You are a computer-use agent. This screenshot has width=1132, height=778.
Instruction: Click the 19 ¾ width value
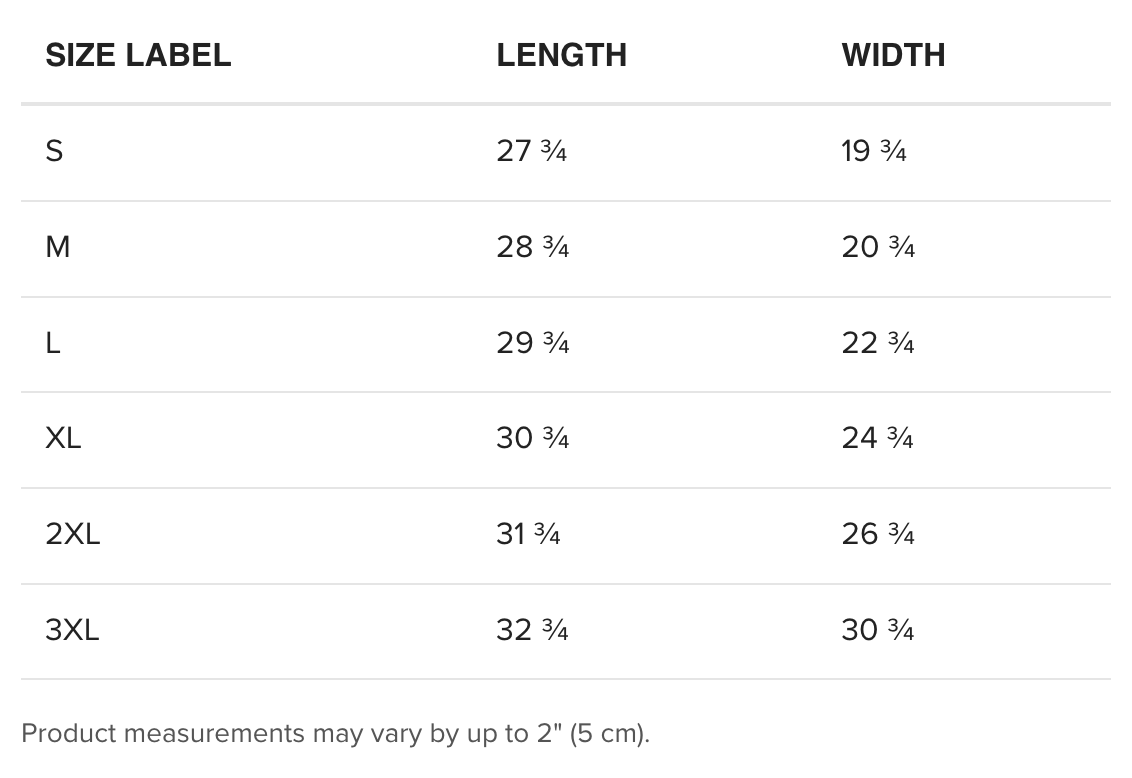tap(874, 151)
